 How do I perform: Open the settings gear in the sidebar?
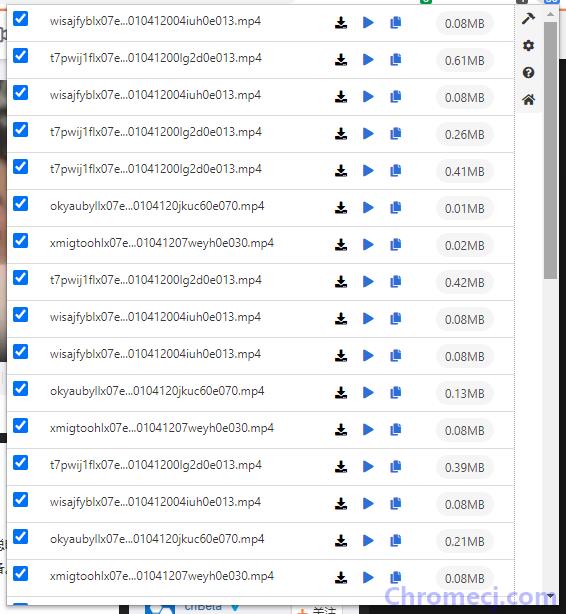pos(528,46)
